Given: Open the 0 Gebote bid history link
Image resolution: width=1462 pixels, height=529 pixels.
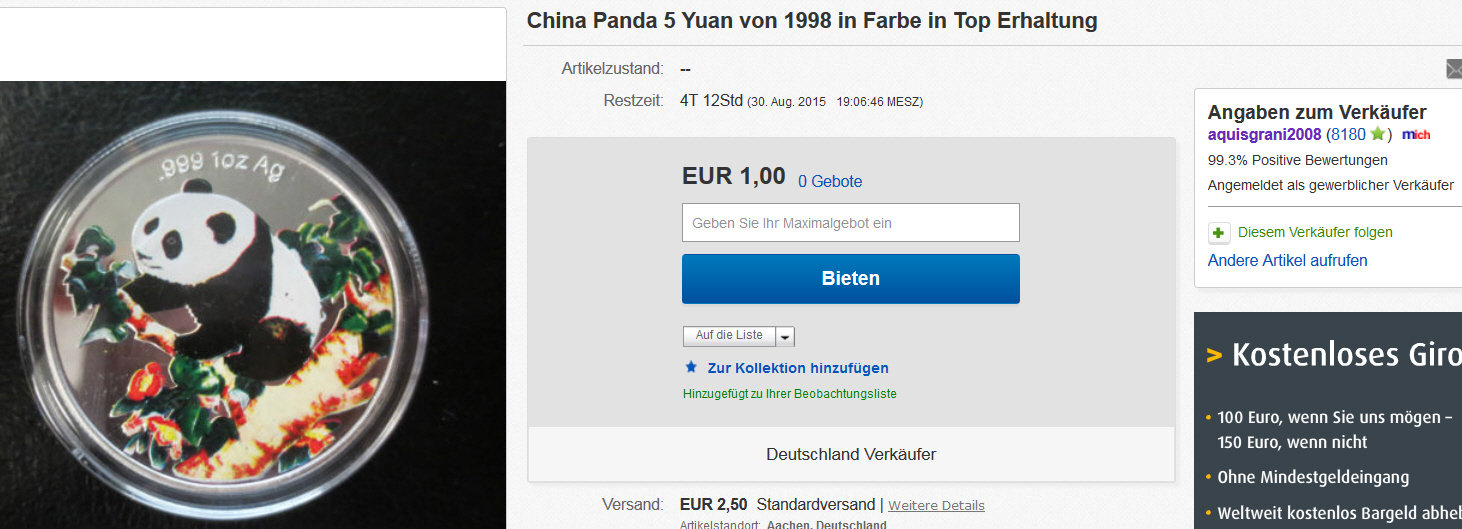Looking at the screenshot, I should [x=830, y=182].
